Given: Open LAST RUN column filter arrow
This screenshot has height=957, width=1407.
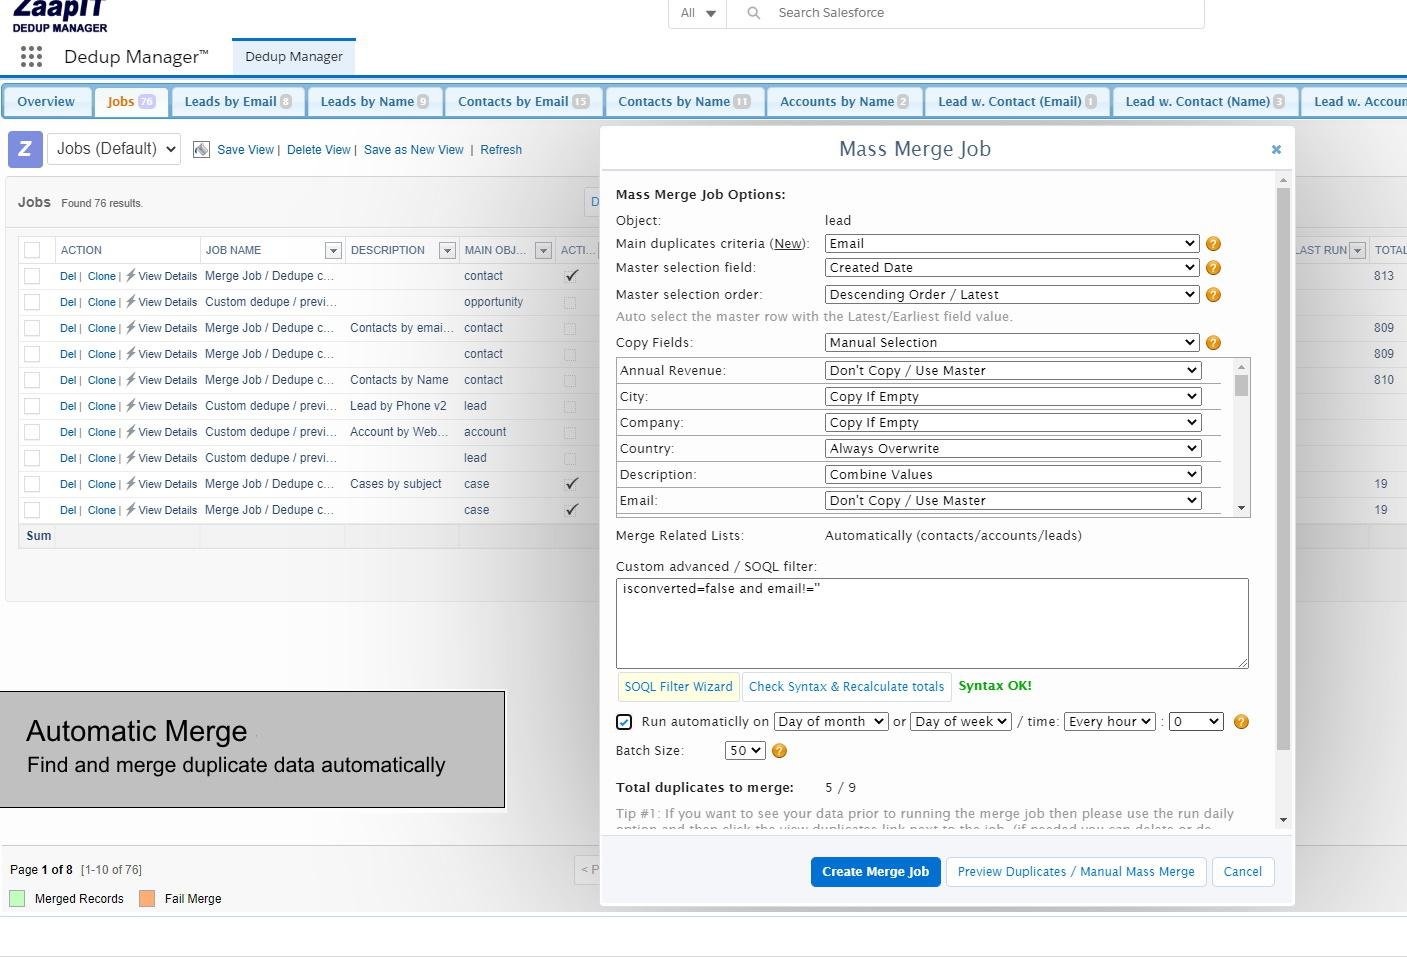Looking at the screenshot, I should click(x=1357, y=250).
